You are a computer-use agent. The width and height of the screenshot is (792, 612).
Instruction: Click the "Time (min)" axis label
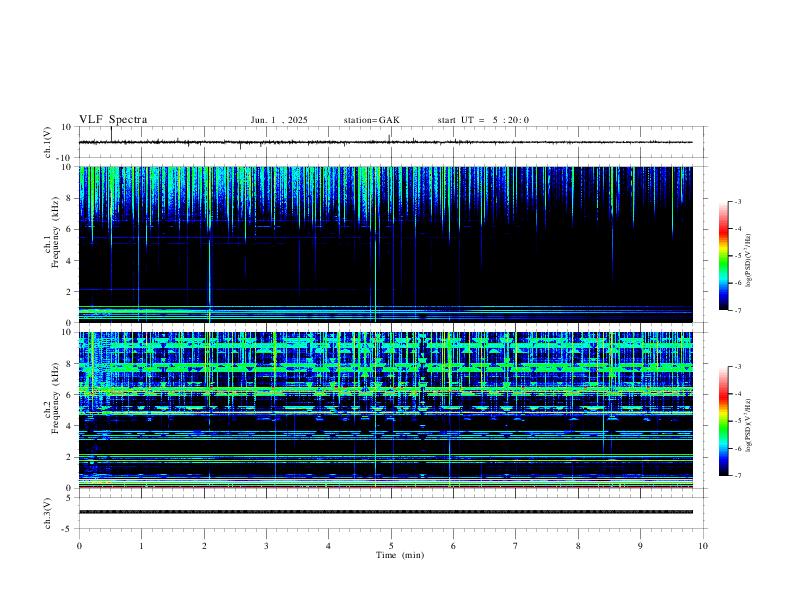pos(400,555)
